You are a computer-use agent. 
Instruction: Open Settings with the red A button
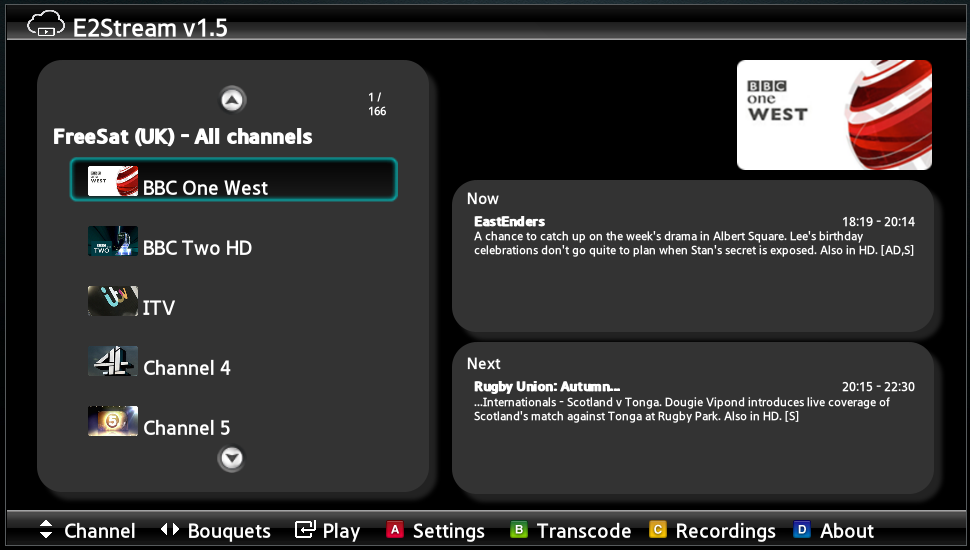(x=395, y=530)
